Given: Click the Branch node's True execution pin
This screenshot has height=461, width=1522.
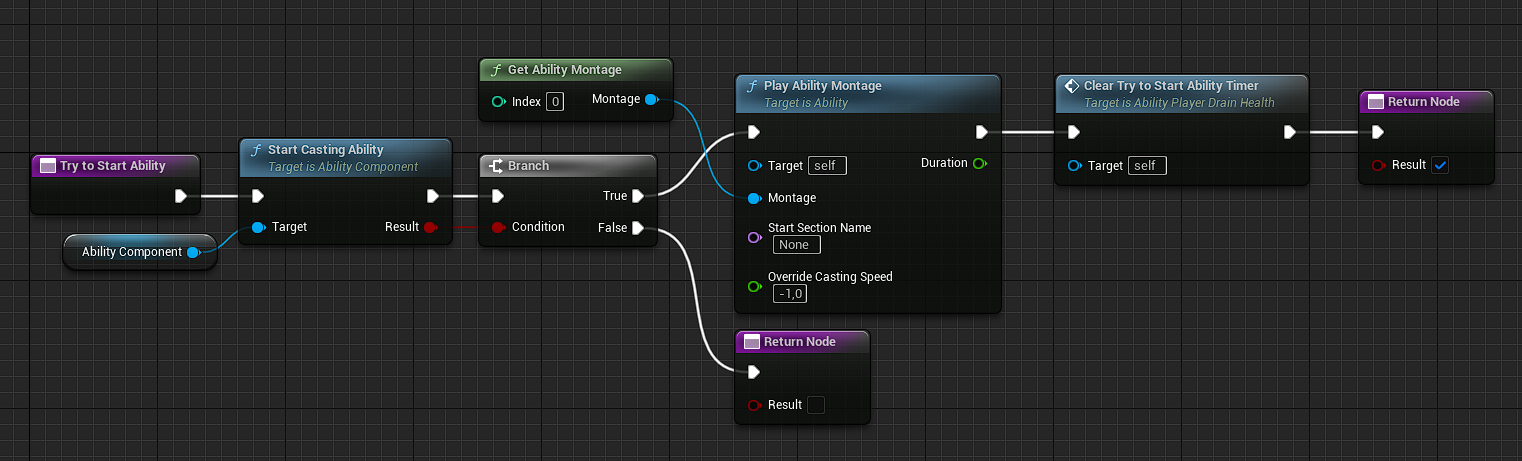Looking at the screenshot, I should coord(637,196).
